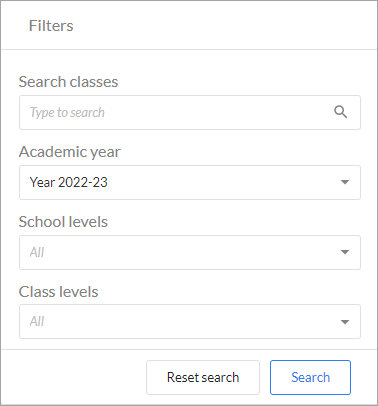Click the Reset search button
Screen dimensions: 378x406
click(x=203, y=377)
